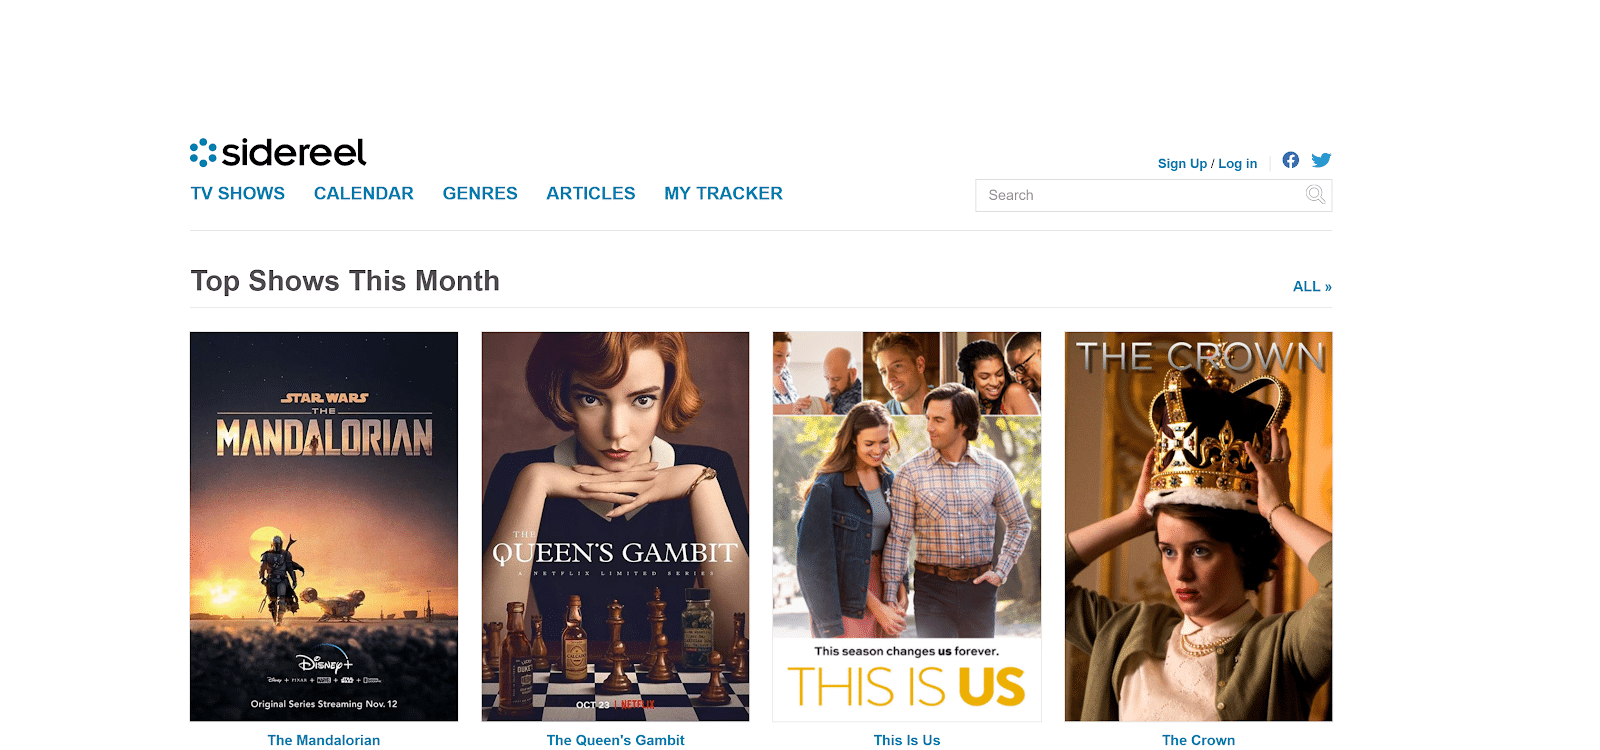Open the Genres menu
Screen dimensions: 1600x750
tap(480, 194)
